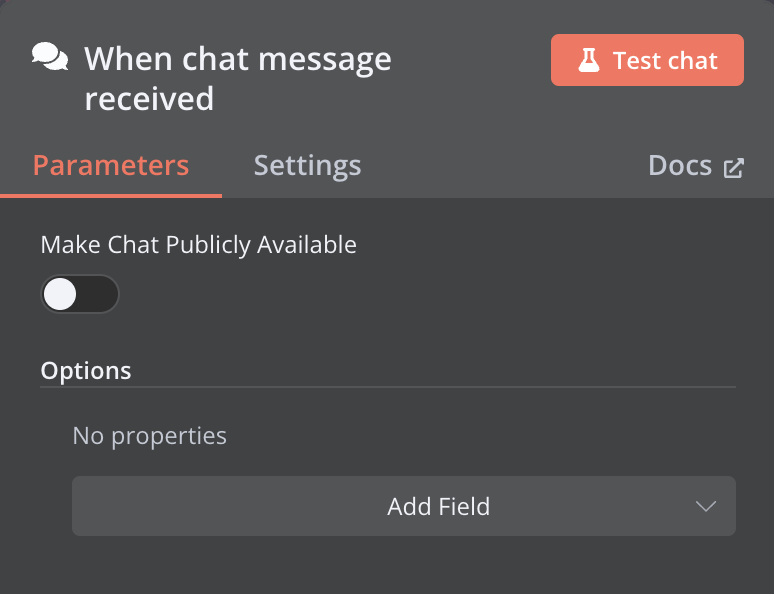Click the Docs text label

pos(680,165)
